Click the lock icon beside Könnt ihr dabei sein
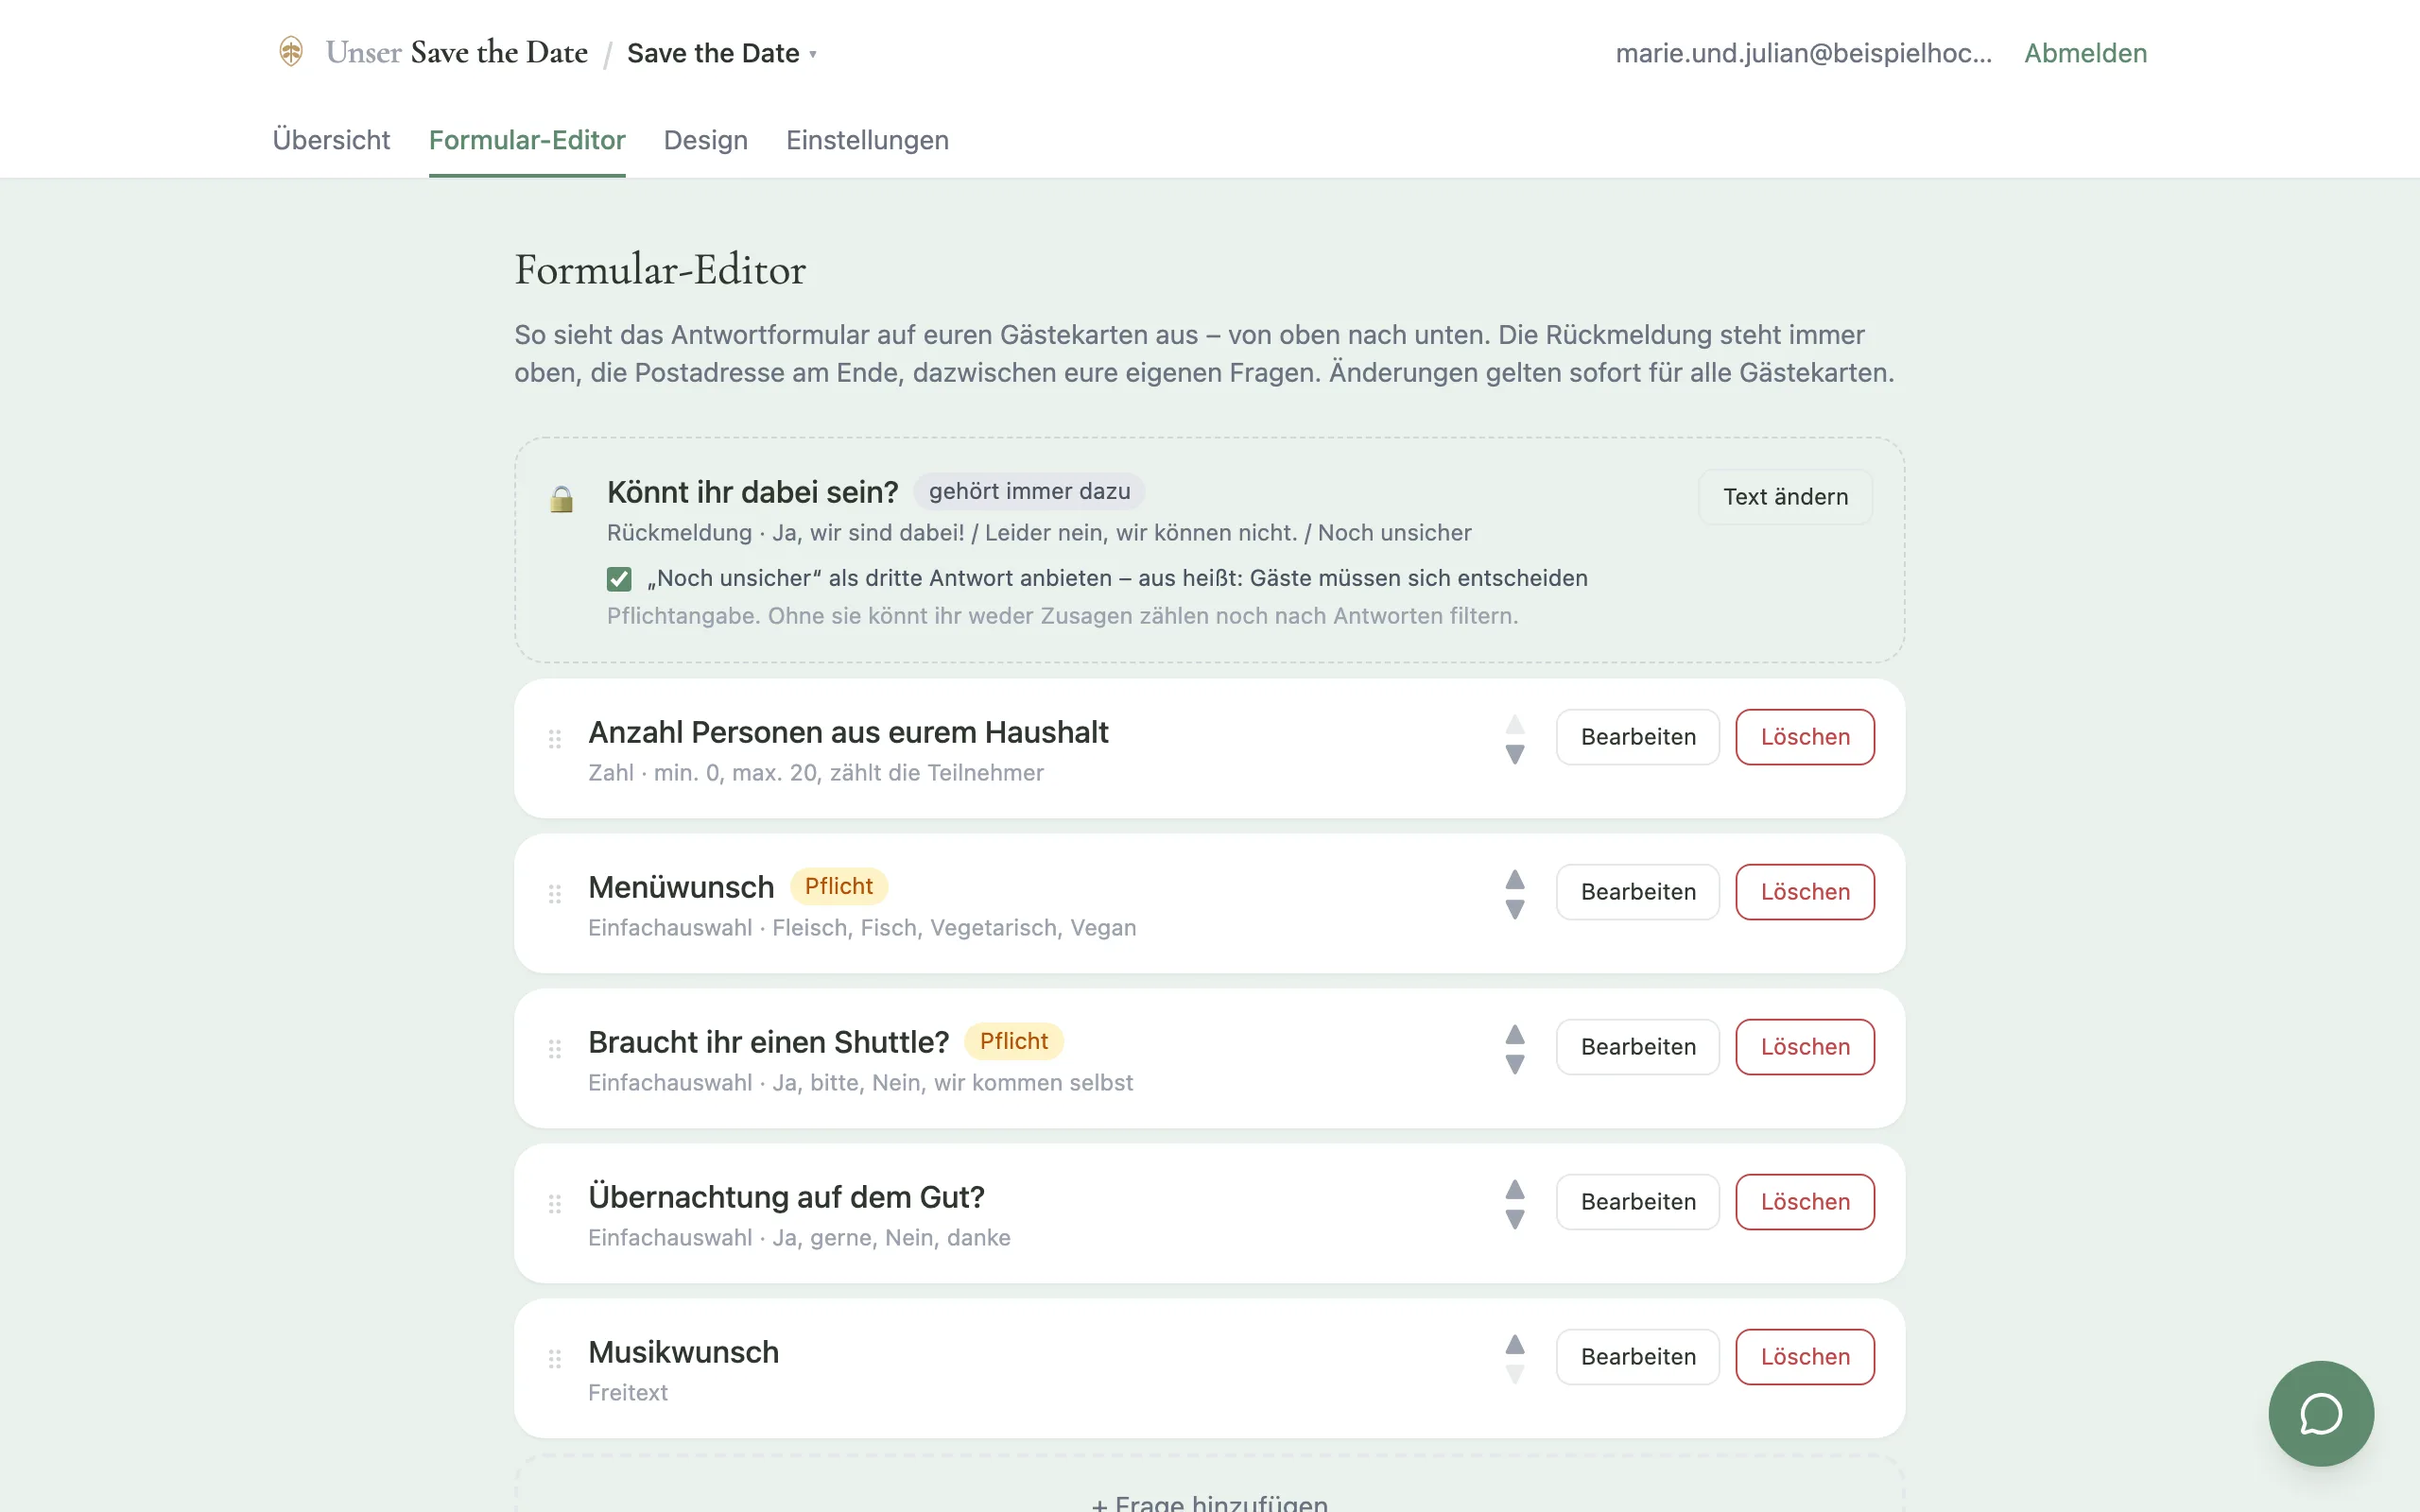2420x1512 pixels. 562,498
